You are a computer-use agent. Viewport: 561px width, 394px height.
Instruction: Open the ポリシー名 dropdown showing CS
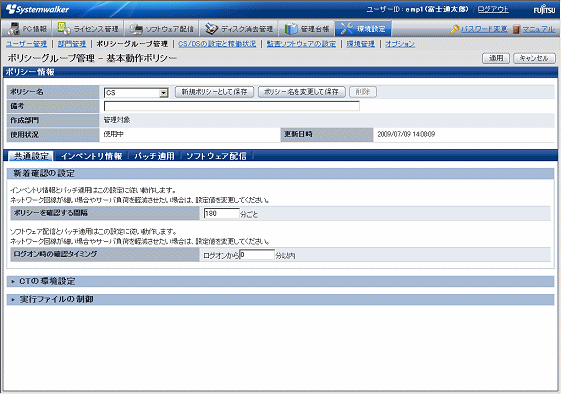coord(136,93)
